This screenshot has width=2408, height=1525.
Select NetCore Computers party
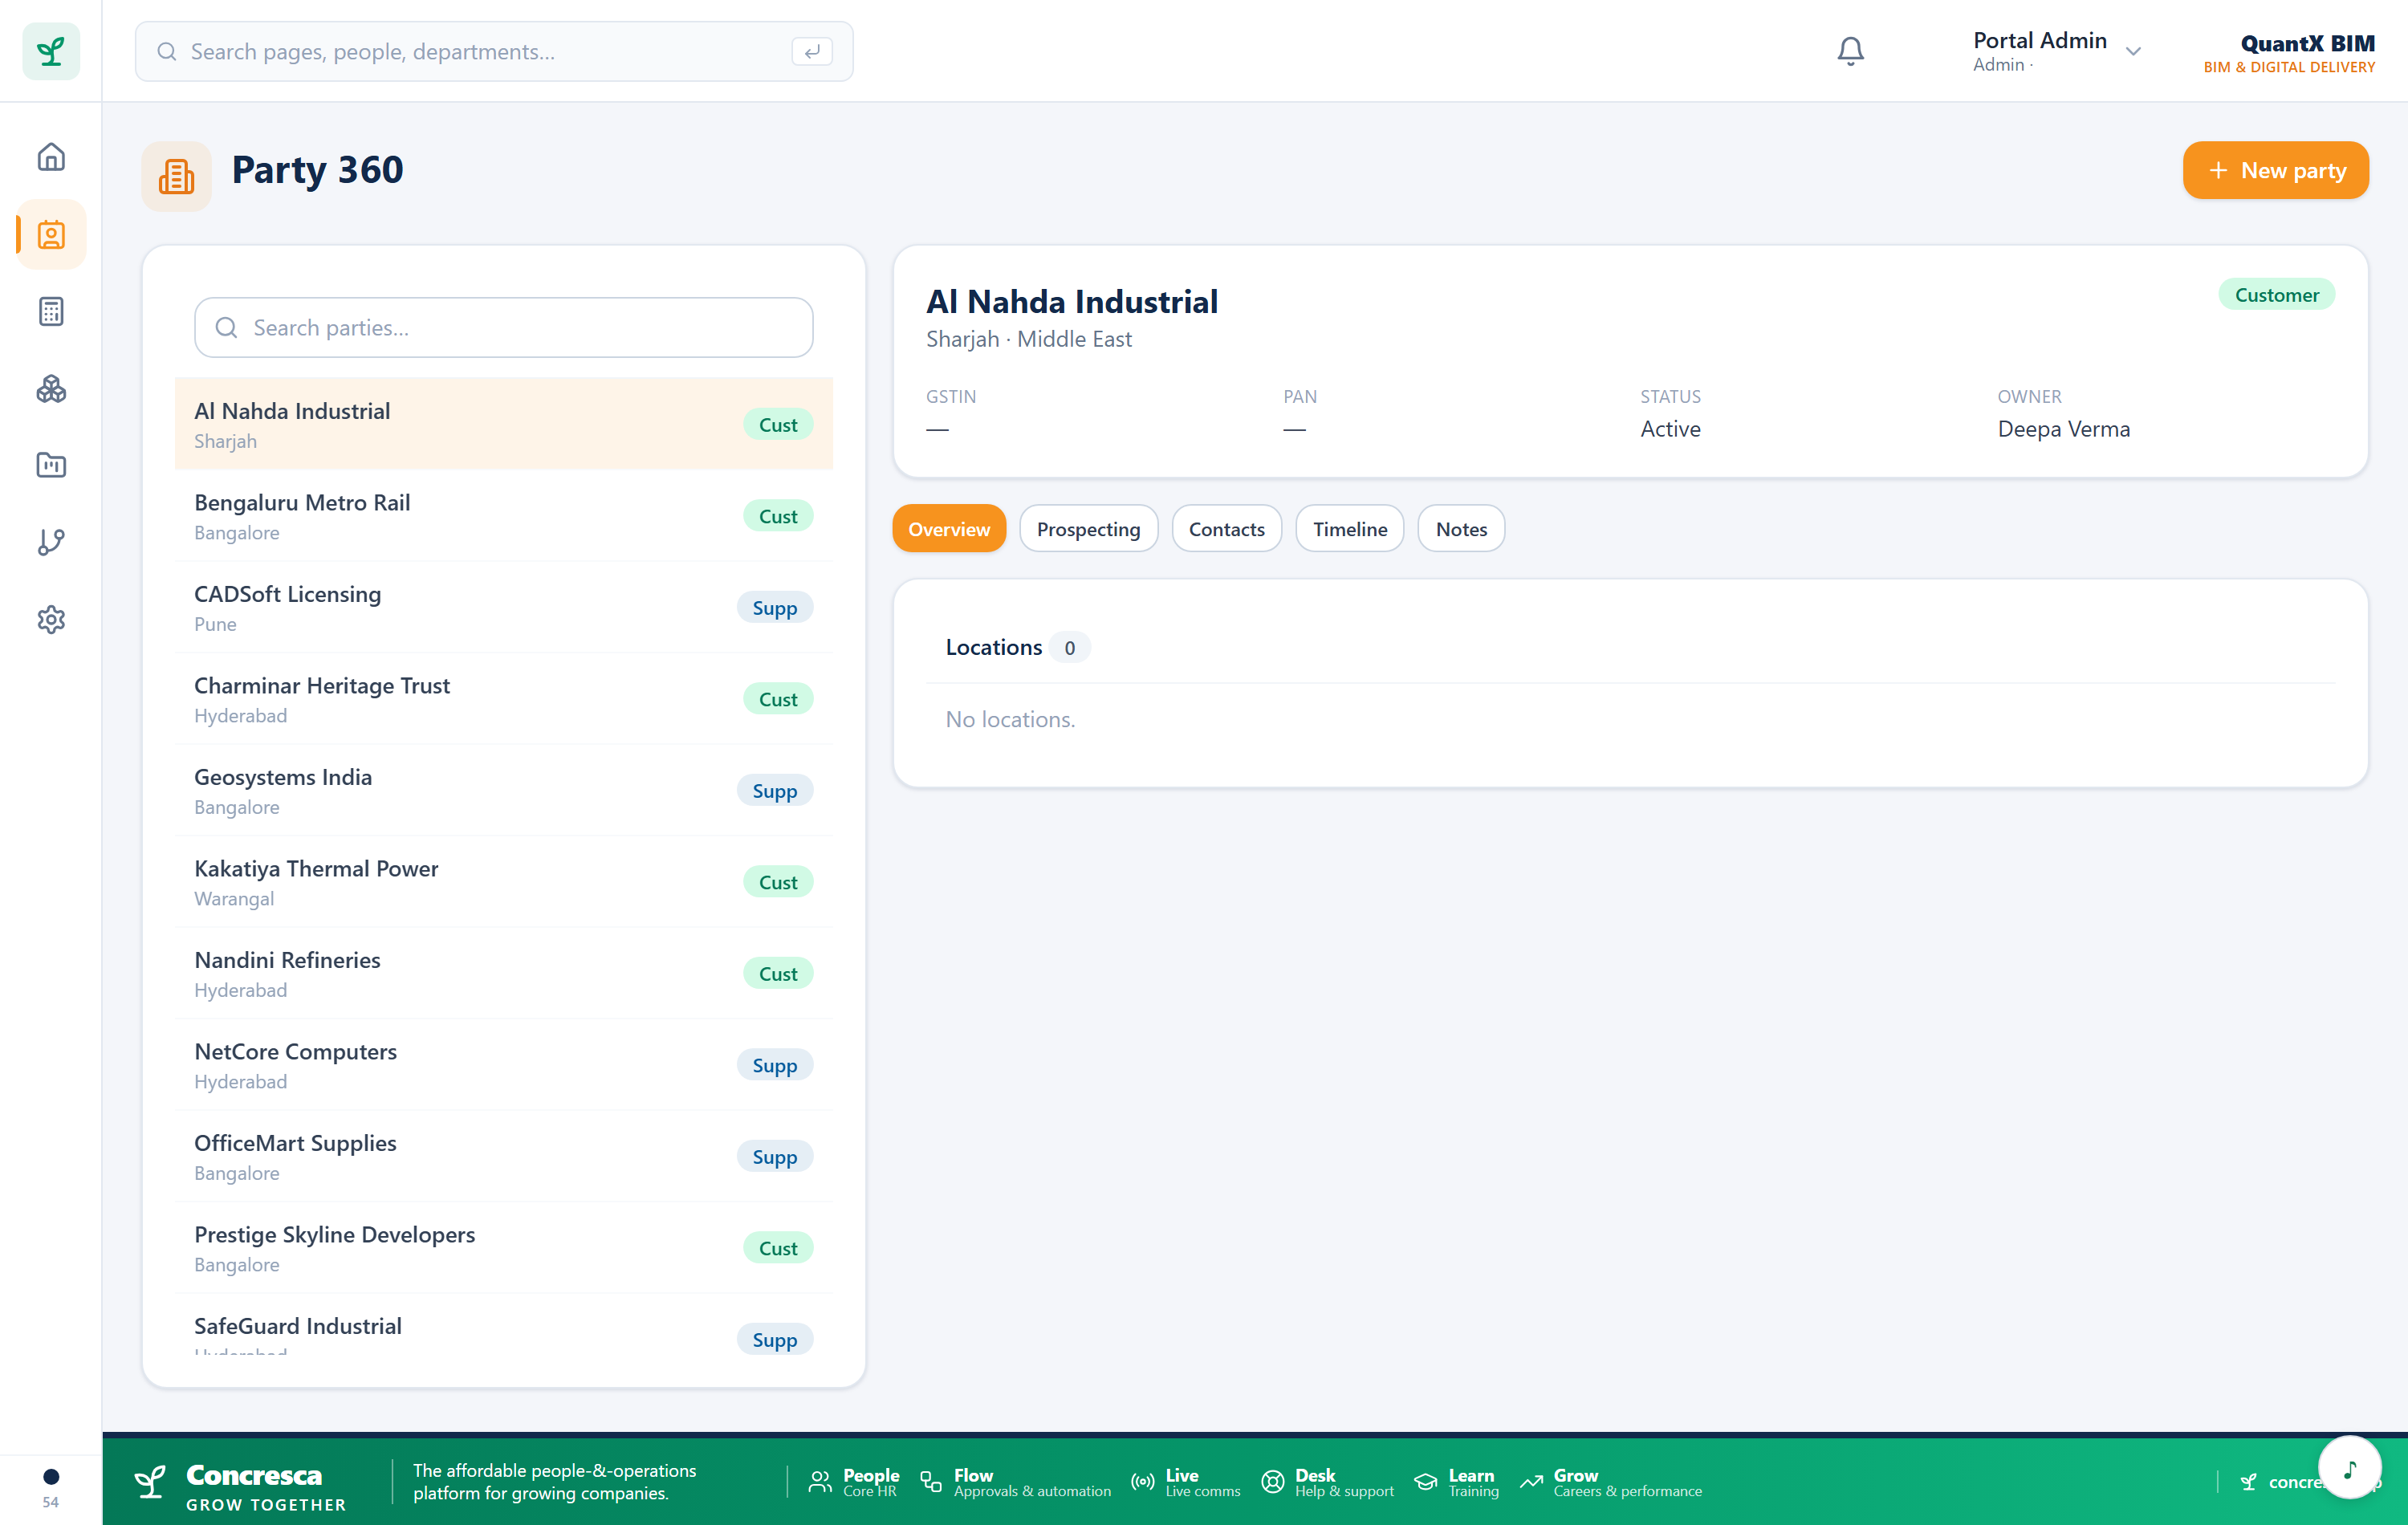(504, 1065)
